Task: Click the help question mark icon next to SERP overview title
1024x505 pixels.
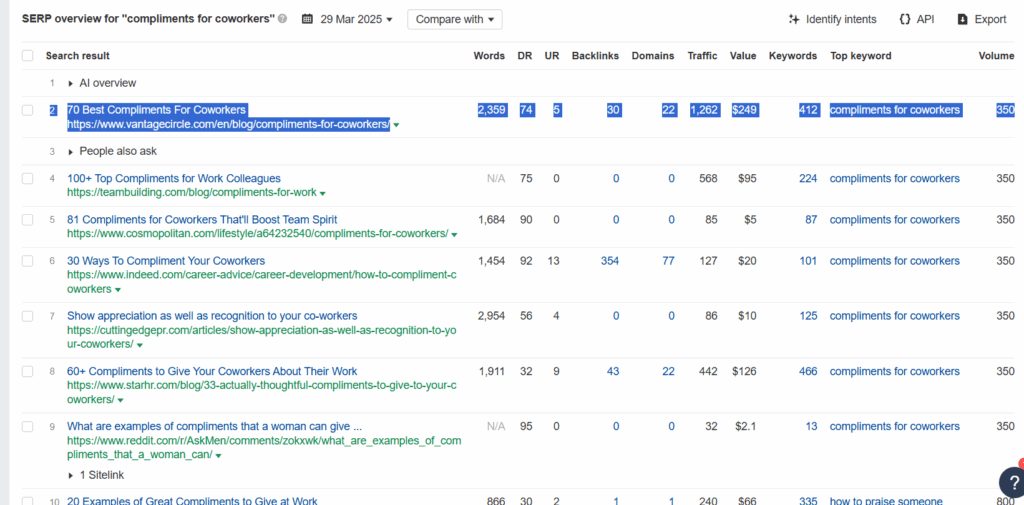Action: click(282, 19)
